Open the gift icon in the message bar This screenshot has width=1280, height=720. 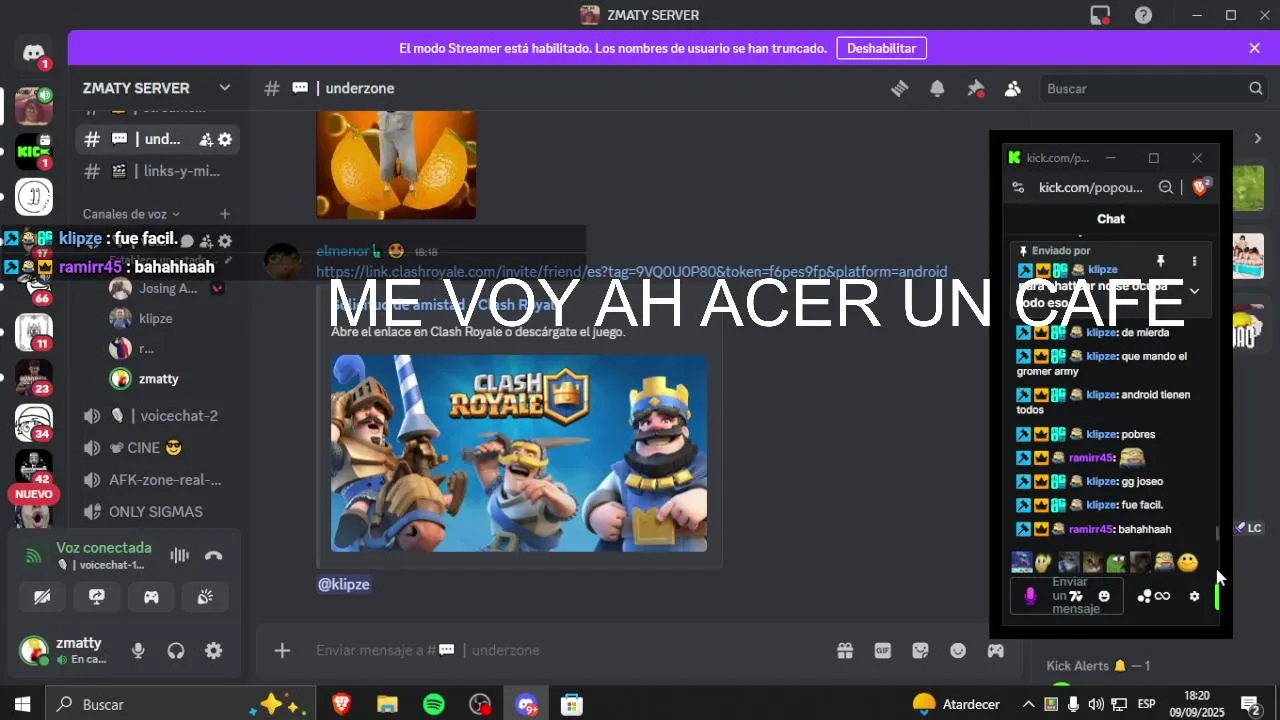(x=845, y=651)
